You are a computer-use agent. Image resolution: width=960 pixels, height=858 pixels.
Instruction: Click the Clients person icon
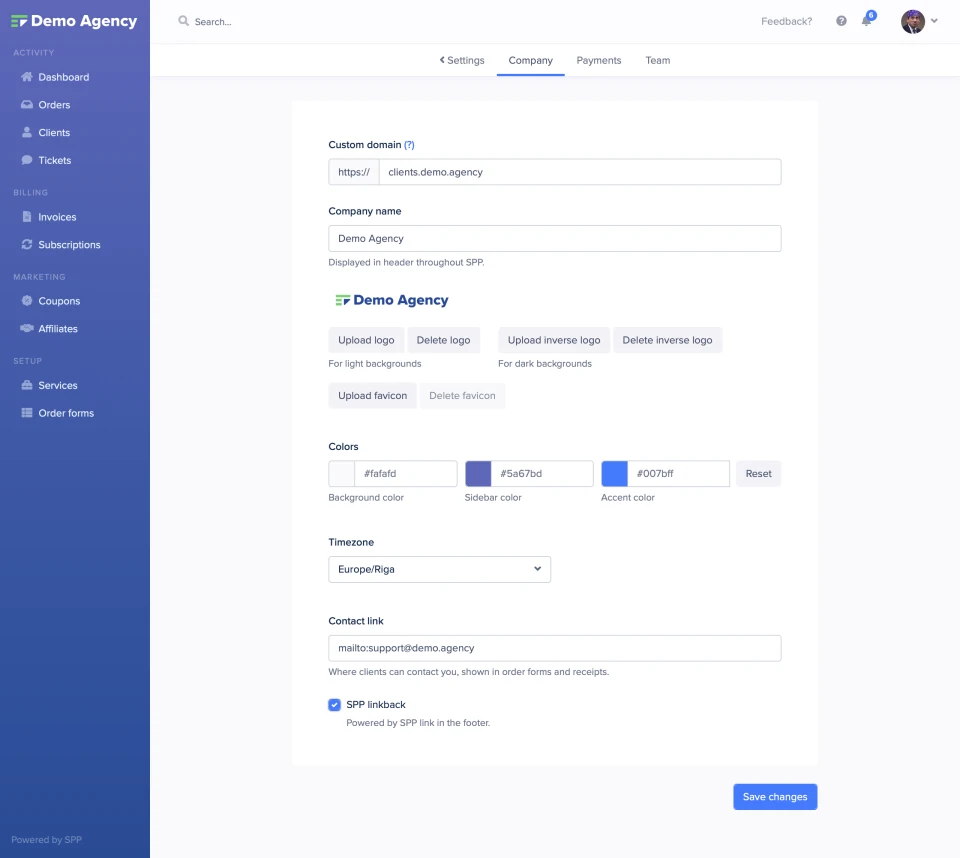[x=27, y=133]
